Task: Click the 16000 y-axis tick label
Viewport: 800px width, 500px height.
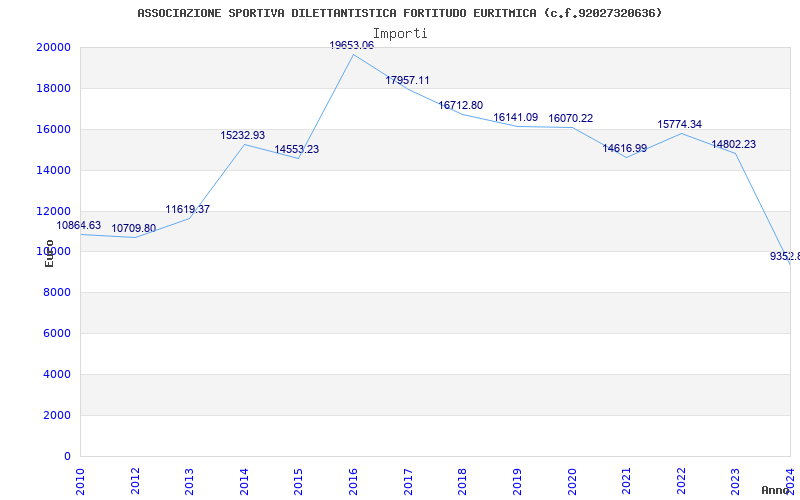Action: pos(53,129)
